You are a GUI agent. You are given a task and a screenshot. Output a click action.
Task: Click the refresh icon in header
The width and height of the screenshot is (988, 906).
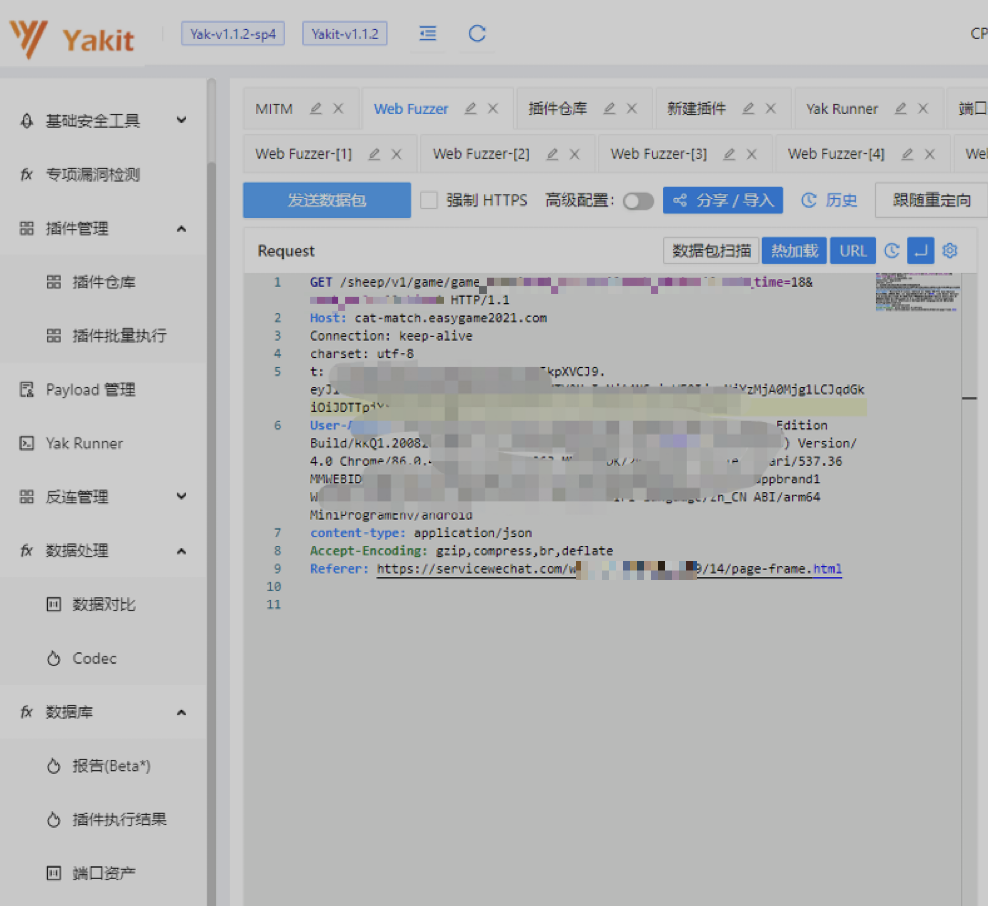tap(477, 33)
